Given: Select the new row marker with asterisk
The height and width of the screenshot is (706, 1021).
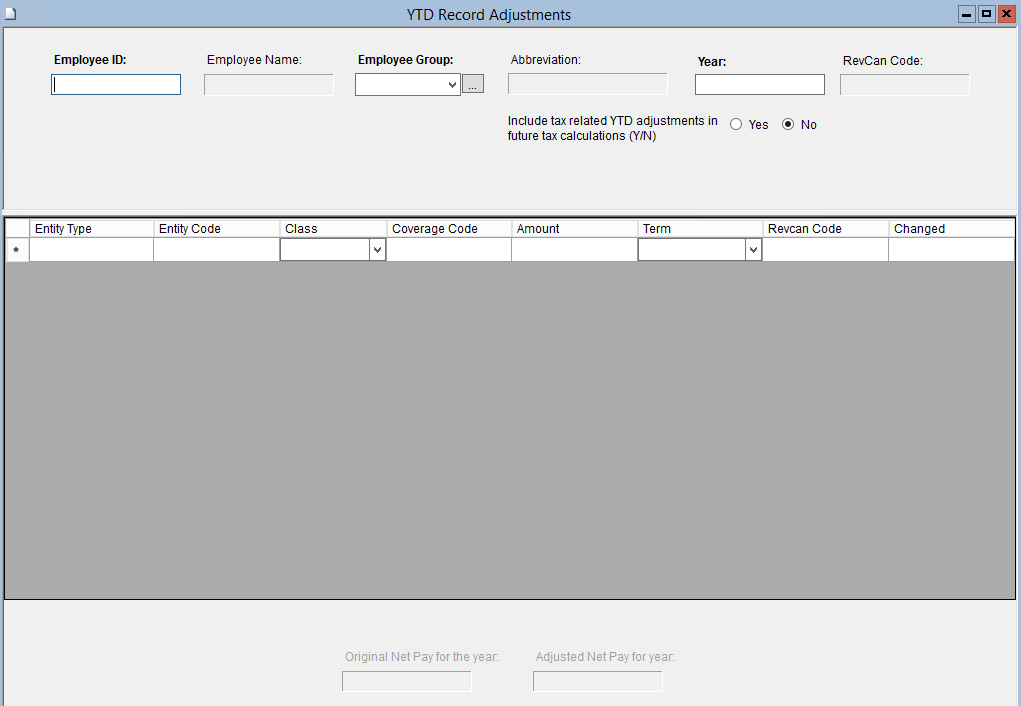Looking at the screenshot, I should pos(17,250).
